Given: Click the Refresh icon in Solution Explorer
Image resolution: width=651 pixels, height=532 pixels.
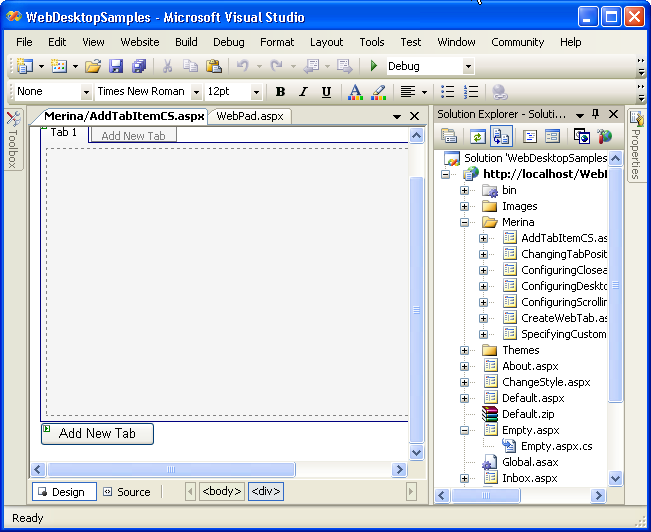Looking at the screenshot, I should 478,137.
